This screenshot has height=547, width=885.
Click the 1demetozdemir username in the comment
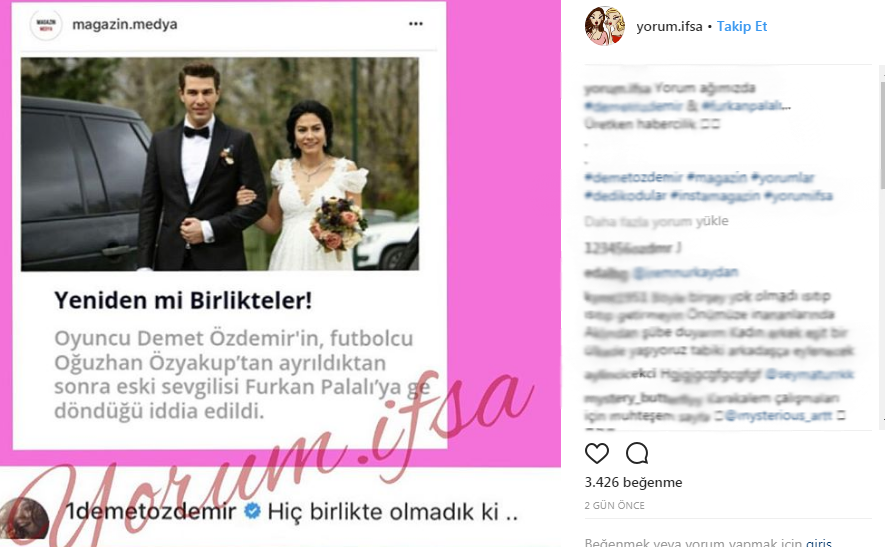151,511
